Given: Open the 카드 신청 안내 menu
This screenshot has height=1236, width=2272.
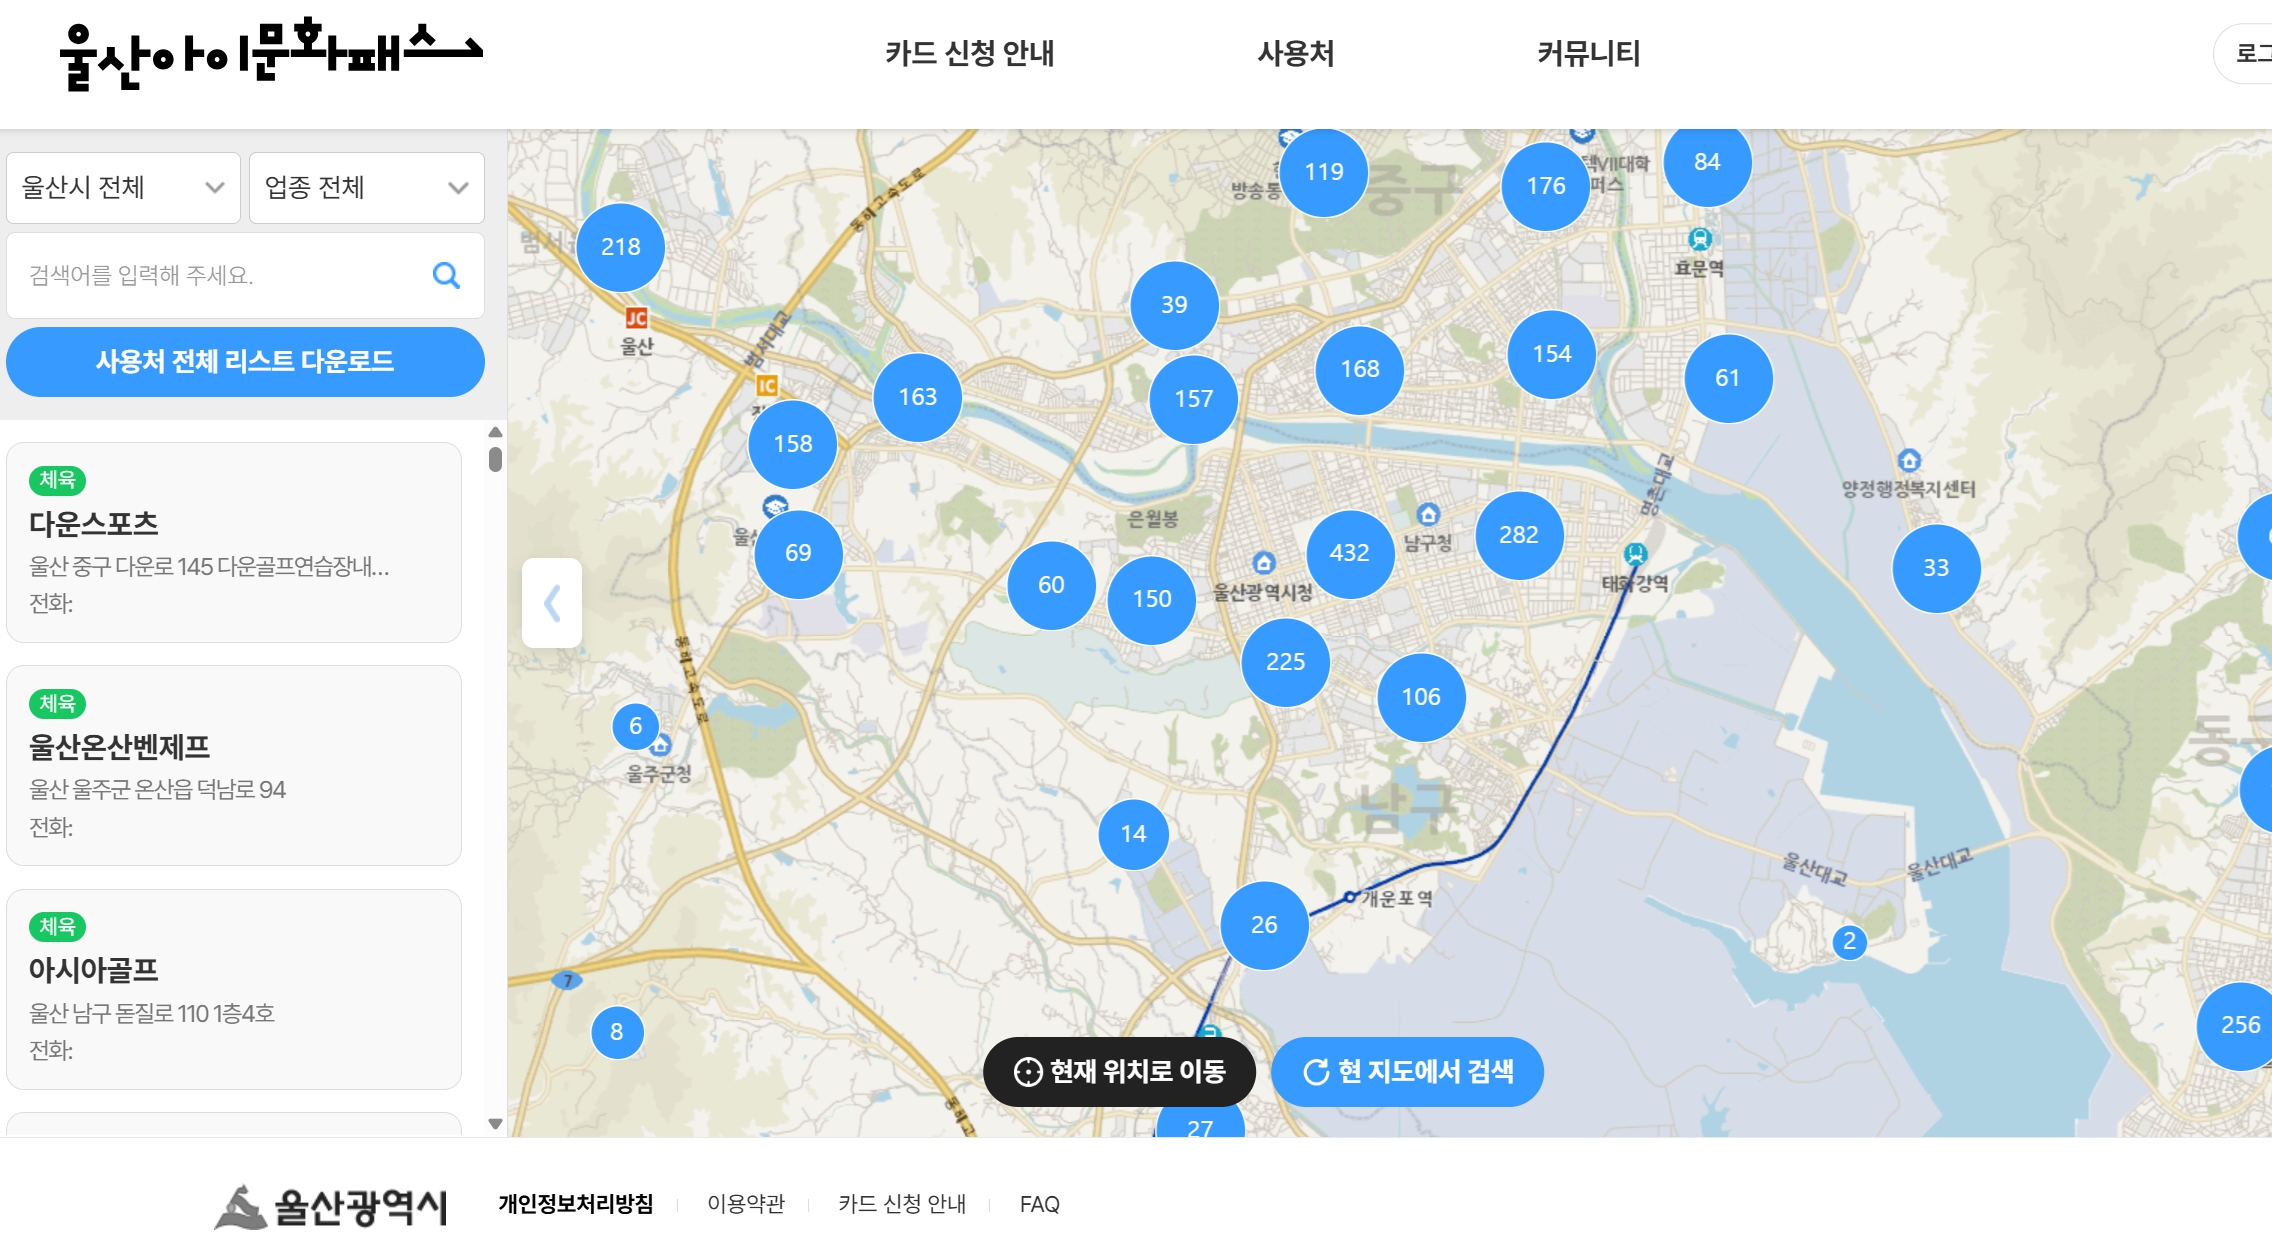Looking at the screenshot, I should pyautogui.click(x=969, y=53).
